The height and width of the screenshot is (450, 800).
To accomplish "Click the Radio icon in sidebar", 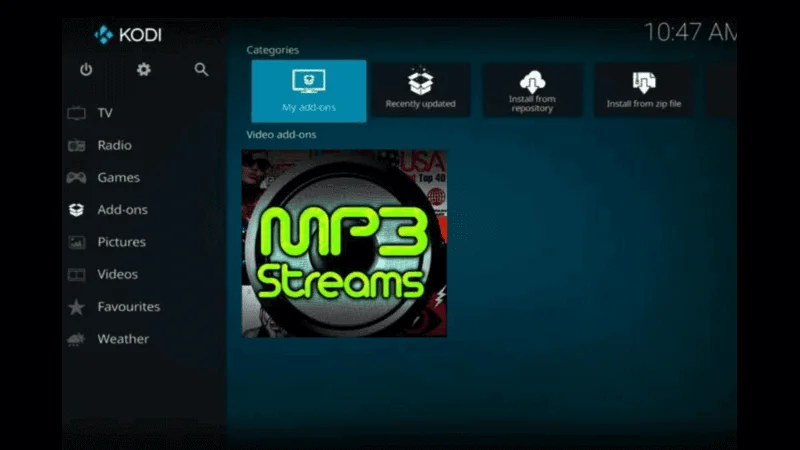I will coord(77,145).
